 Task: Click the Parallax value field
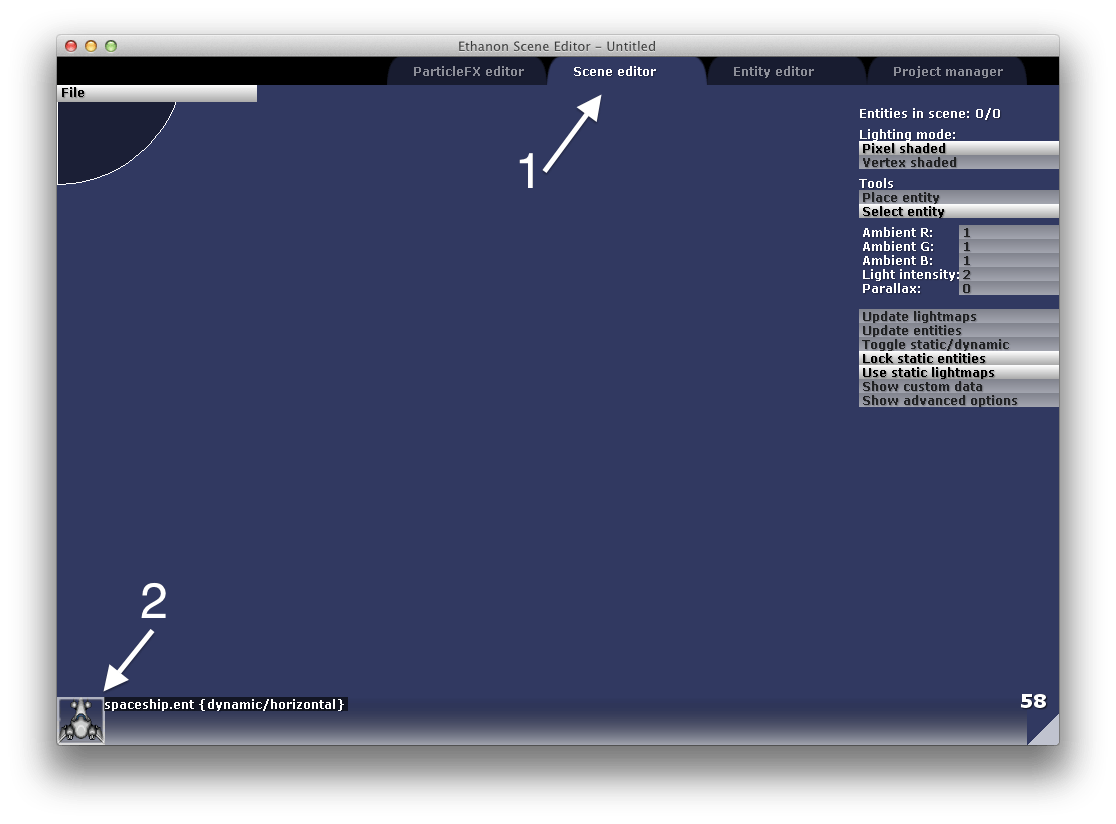1007,288
